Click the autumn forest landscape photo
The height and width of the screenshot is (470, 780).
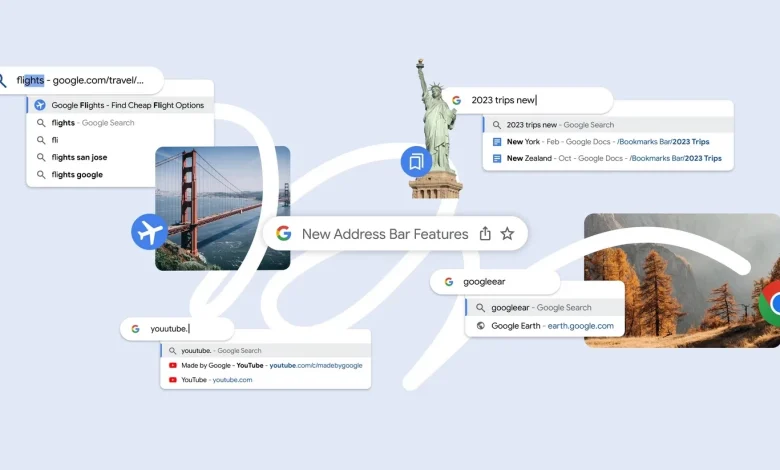[682, 281]
